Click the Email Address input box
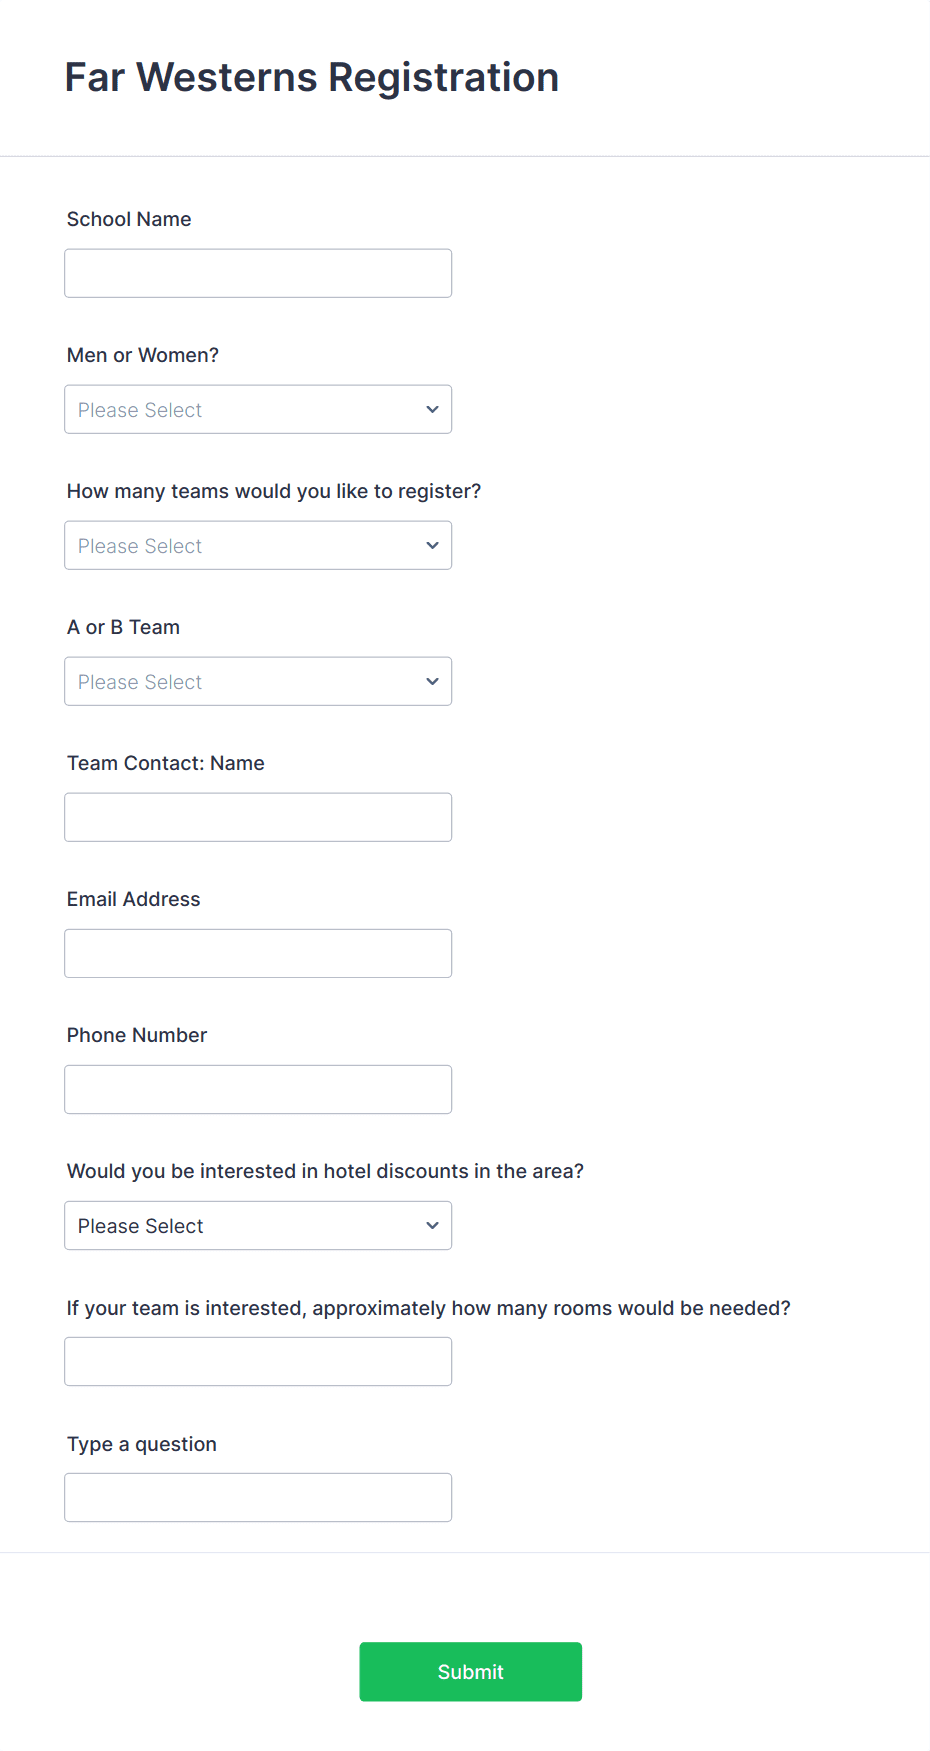Image resolution: width=930 pixels, height=1751 pixels. click(x=258, y=953)
